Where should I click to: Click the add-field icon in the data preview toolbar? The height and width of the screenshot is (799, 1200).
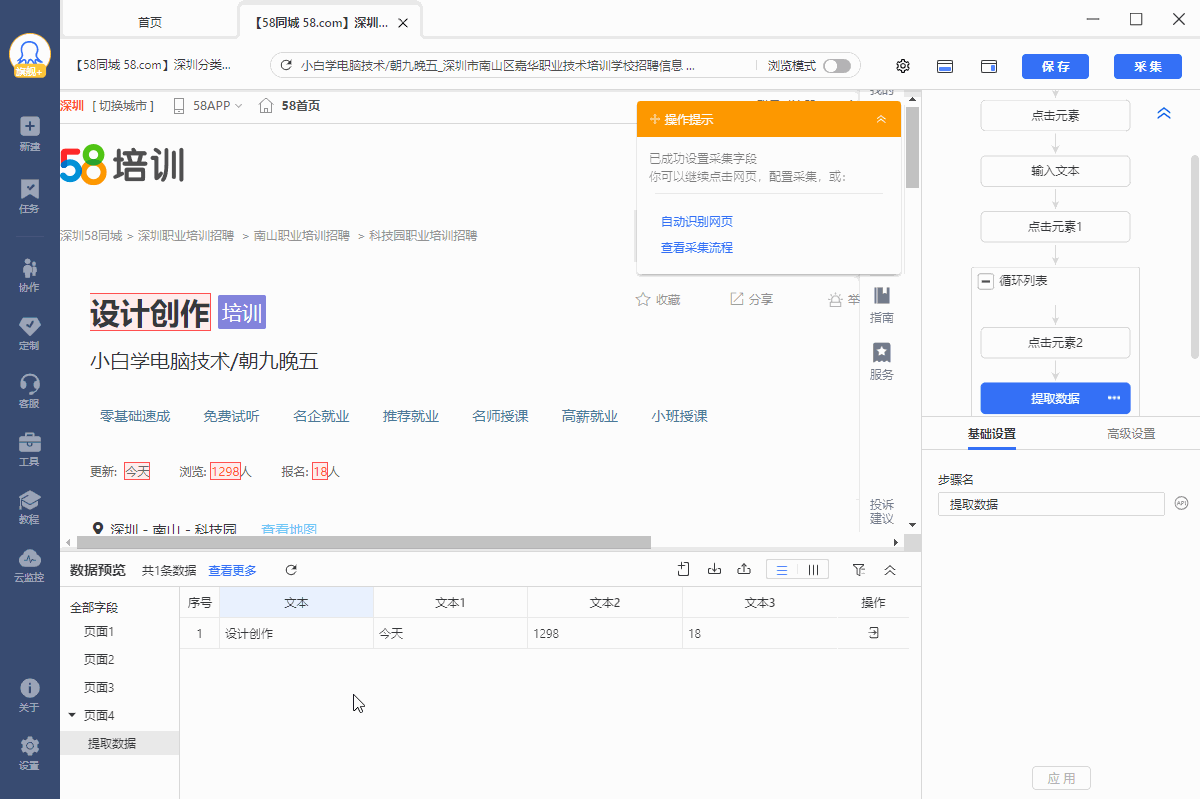[x=684, y=570]
